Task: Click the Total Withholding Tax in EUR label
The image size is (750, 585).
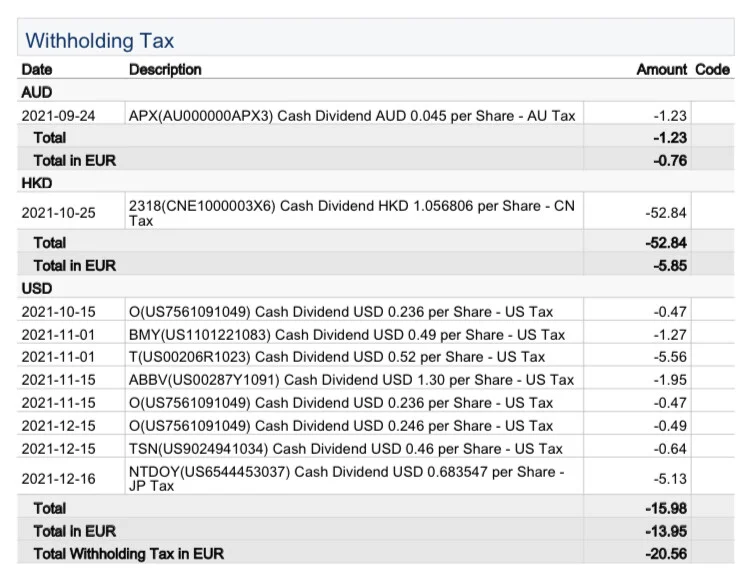Action: tap(129, 554)
